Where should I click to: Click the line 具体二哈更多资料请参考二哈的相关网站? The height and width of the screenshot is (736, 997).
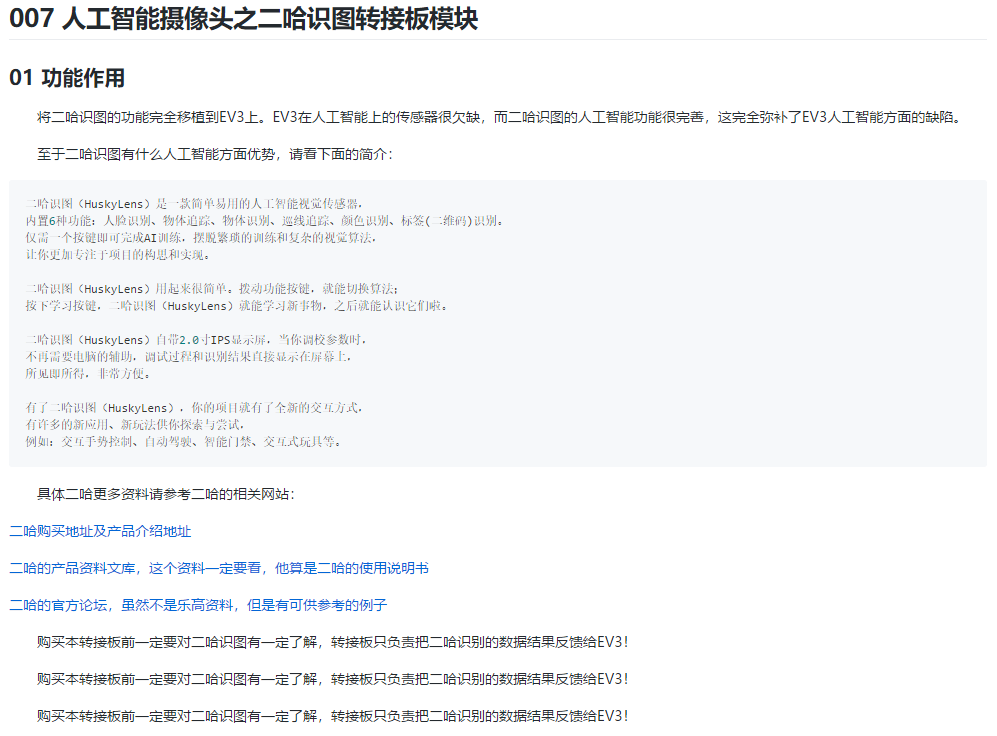click(x=166, y=494)
